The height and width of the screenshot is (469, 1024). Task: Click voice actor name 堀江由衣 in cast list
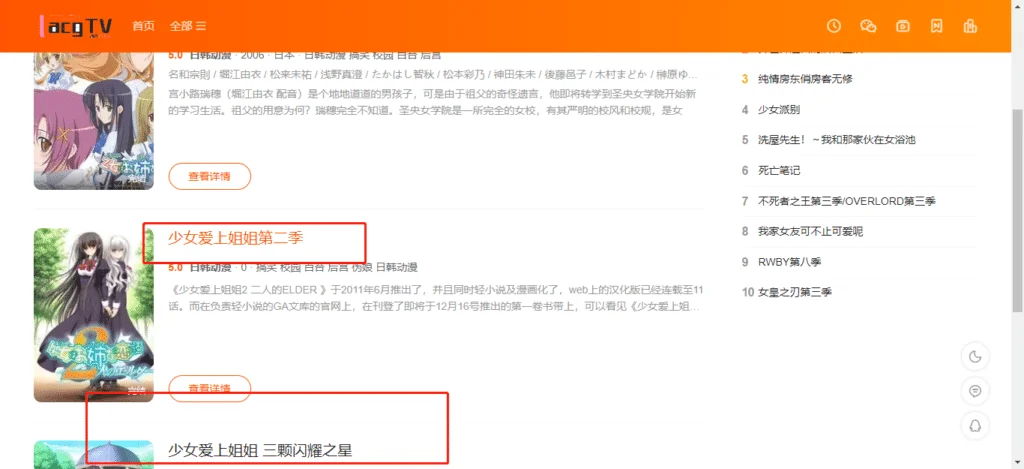[240, 74]
